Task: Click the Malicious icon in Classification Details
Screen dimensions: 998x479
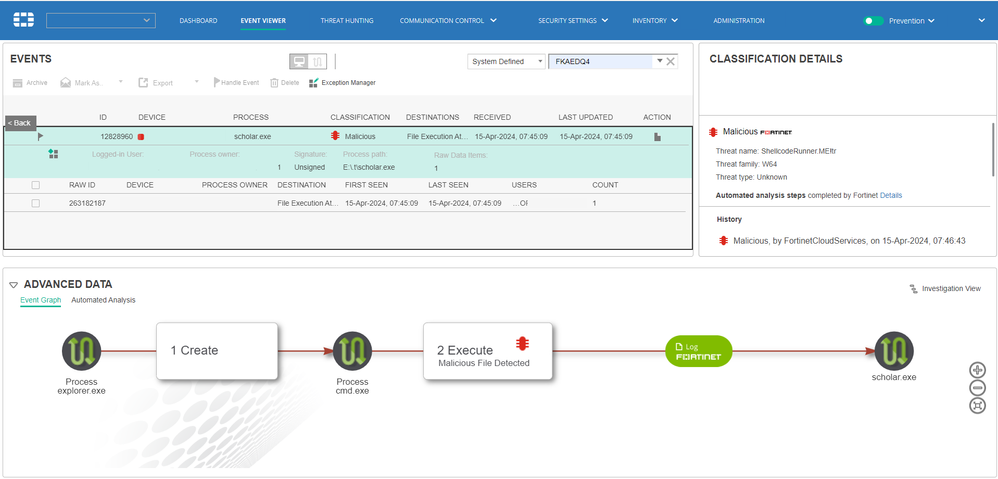Action: pos(713,132)
